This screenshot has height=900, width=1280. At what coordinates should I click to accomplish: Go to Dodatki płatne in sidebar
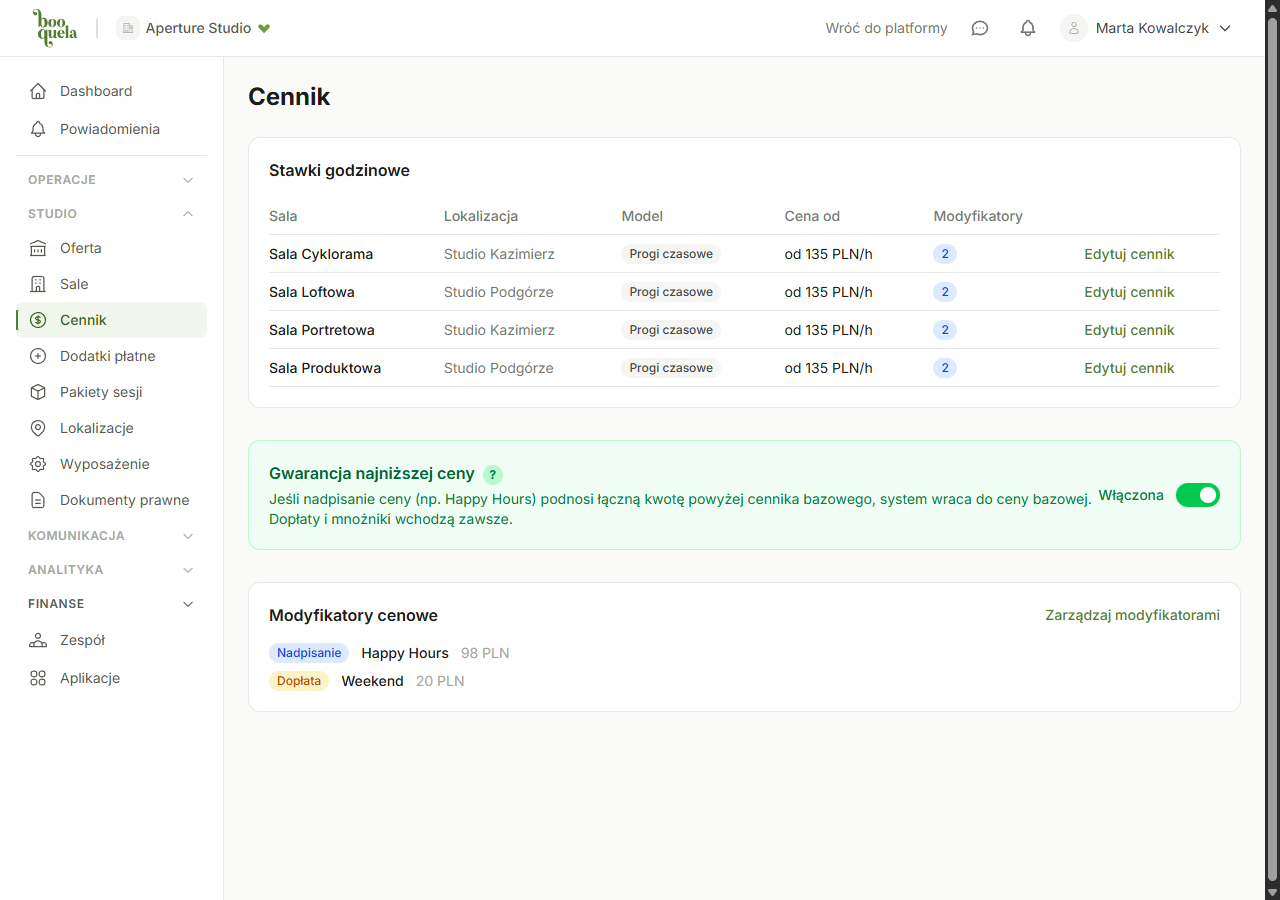pos(107,356)
